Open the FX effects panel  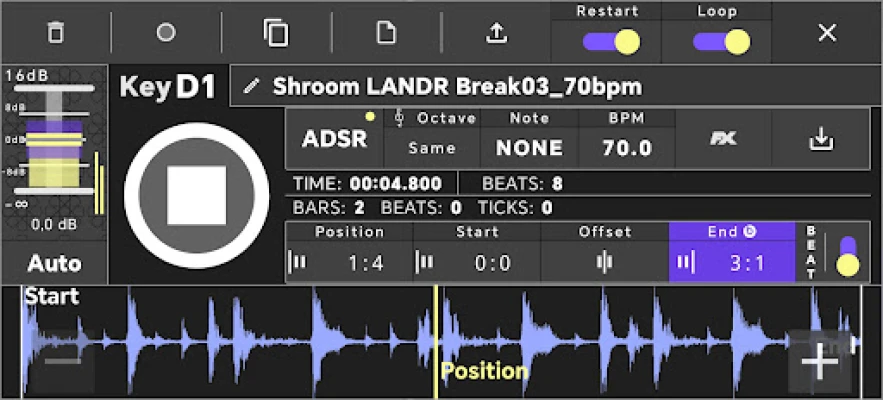tap(723, 139)
